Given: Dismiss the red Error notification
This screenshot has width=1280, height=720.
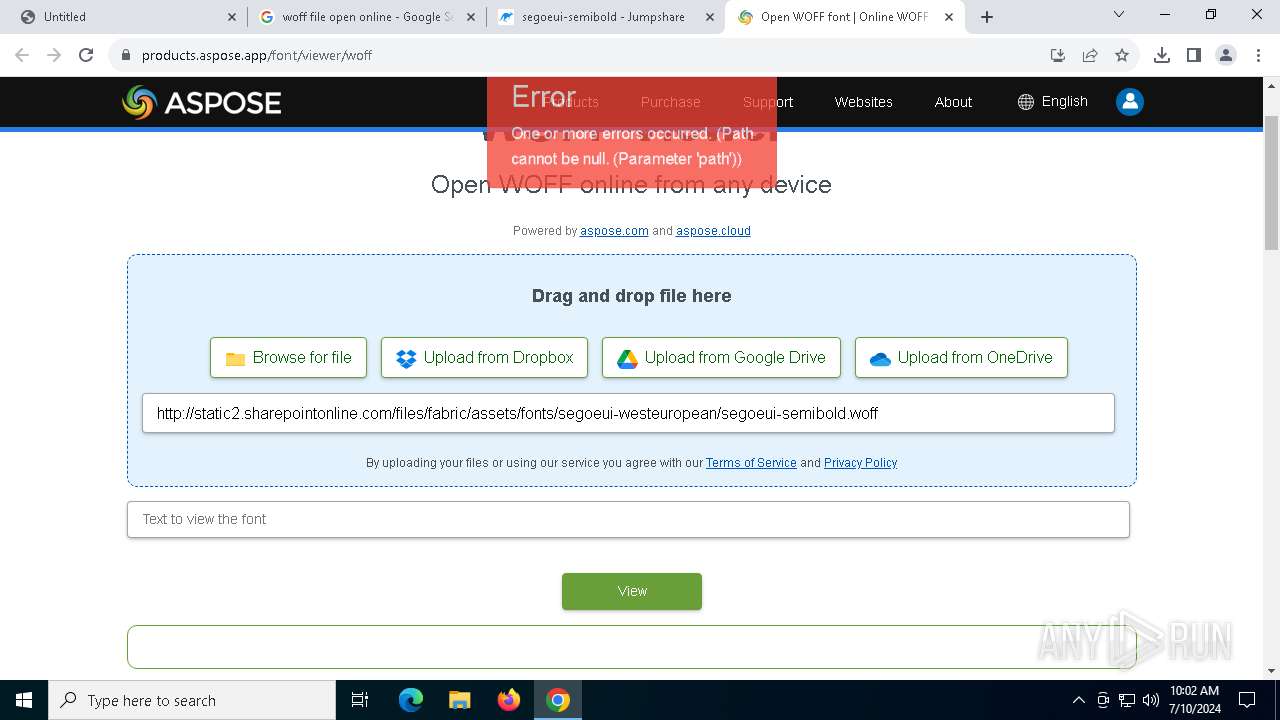Looking at the screenshot, I should coord(632,131).
